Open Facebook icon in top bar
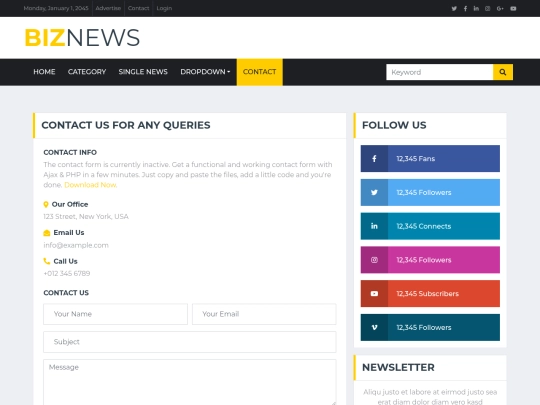The width and height of the screenshot is (540, 405). click(x=465, y=8)
